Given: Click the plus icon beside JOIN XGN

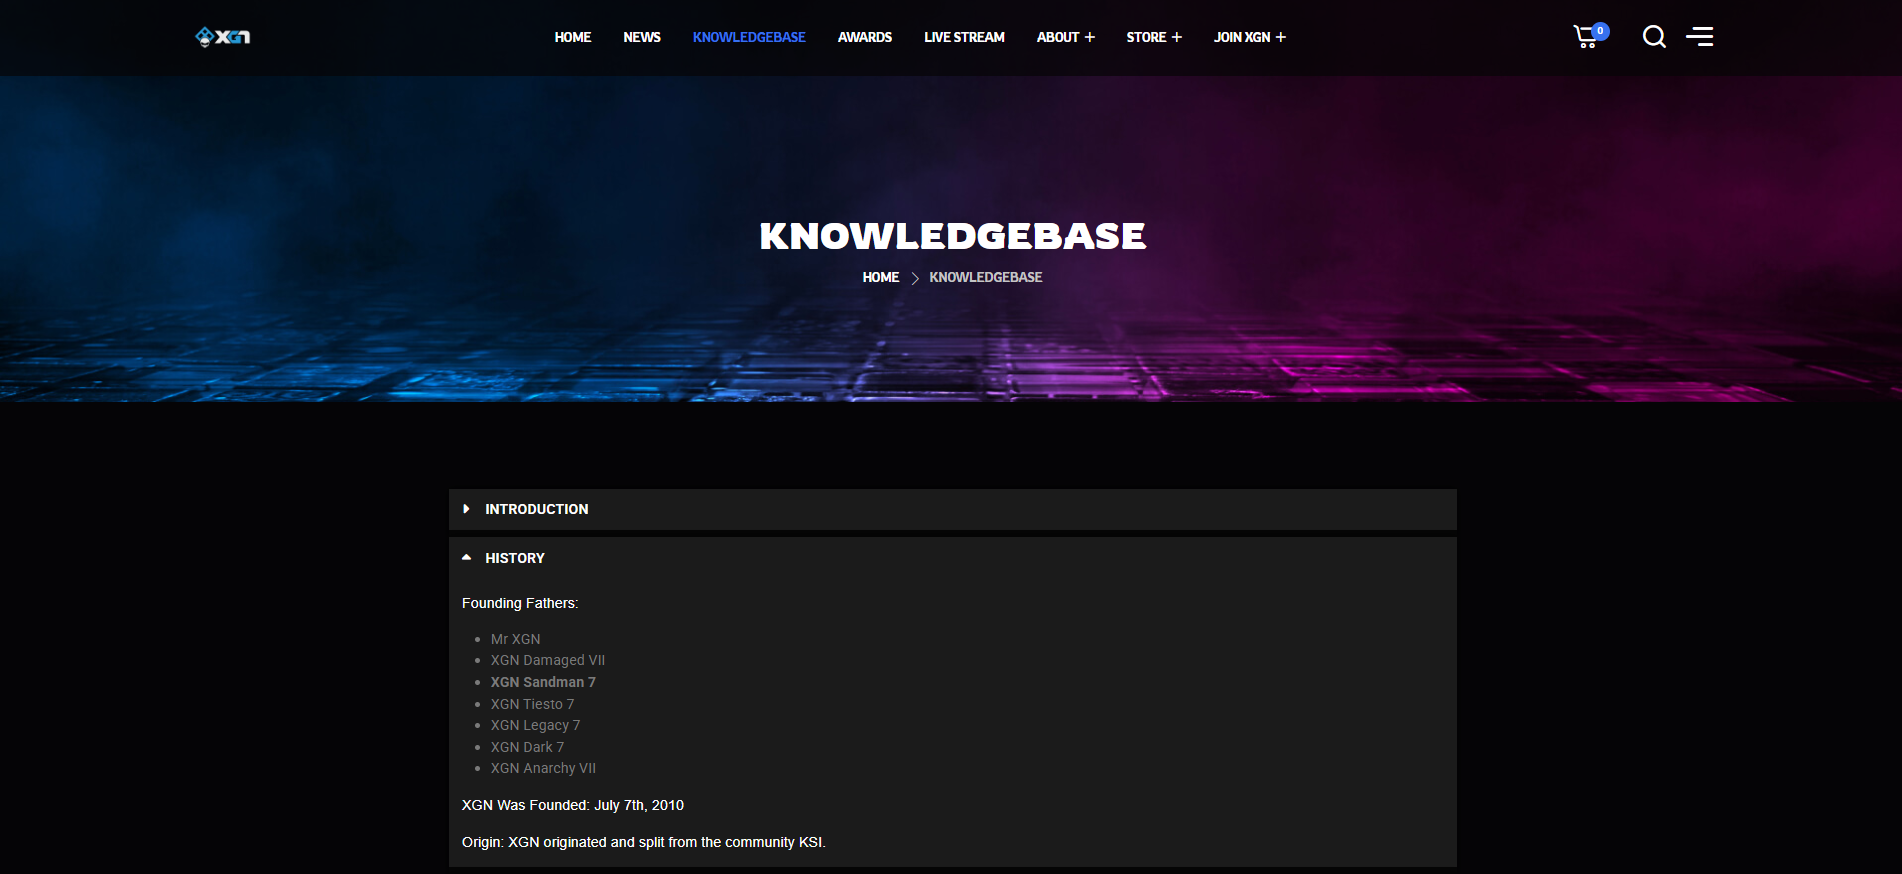Looking at the screenshot, I should [1281, 37].
